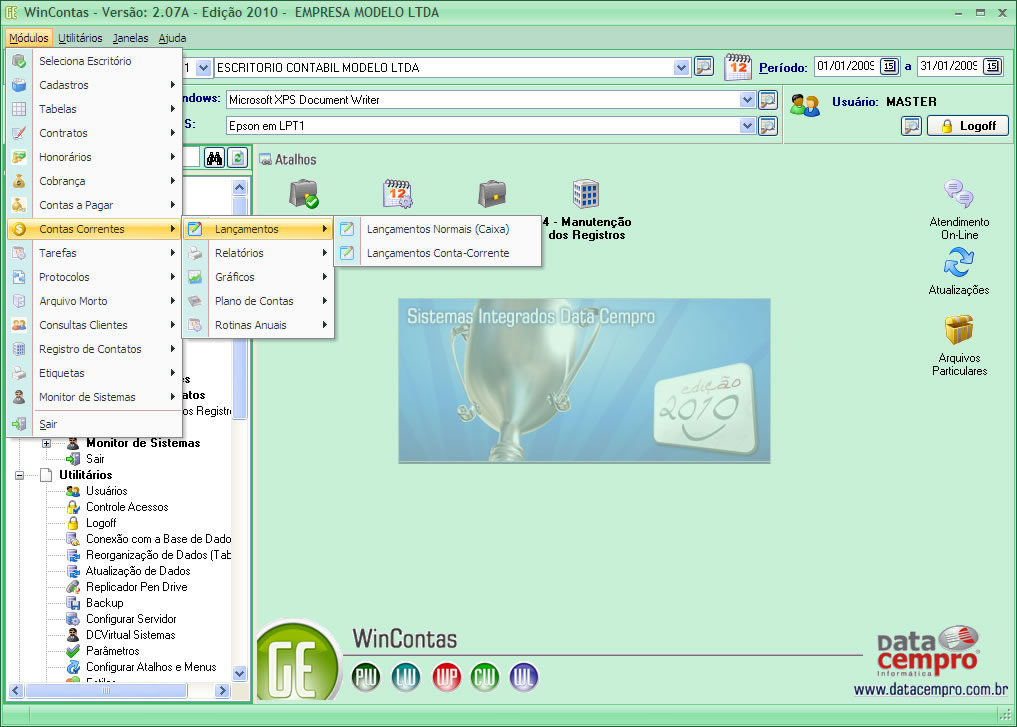Click the tree horizontal scrollbar thumb
1017x727 pixels.
(106, 691)
